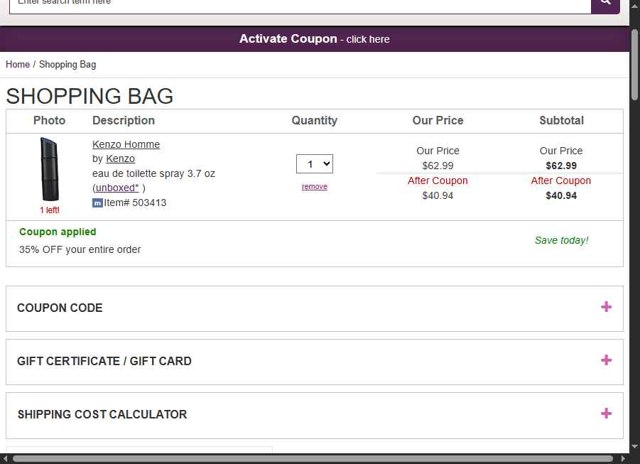Image resolution: width=640 pixels, height=464 pixels.
Task: Click the Kenzo Homme bottle thumbnail
Action: [49, 169]
